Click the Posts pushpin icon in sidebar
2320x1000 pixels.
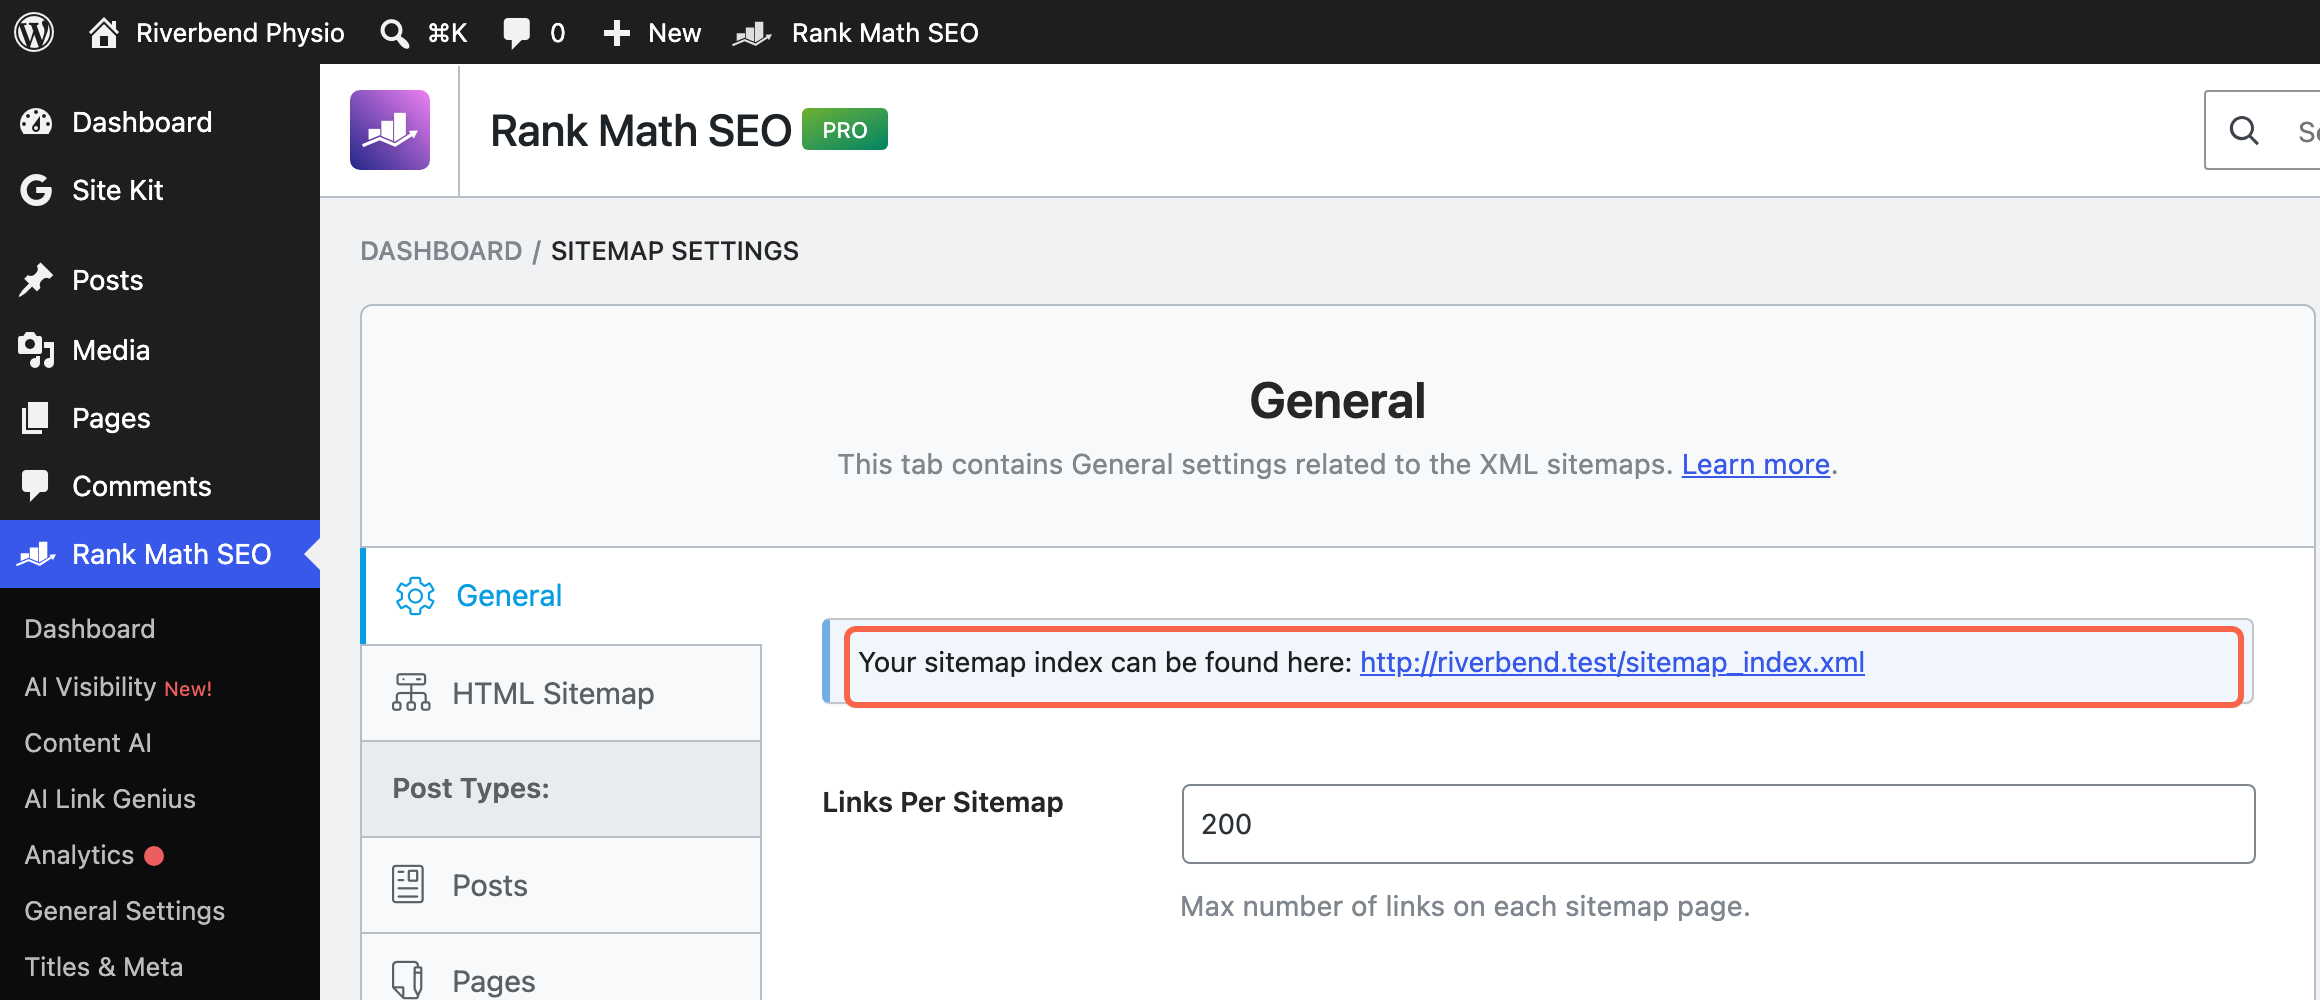[x=36, y=280]
